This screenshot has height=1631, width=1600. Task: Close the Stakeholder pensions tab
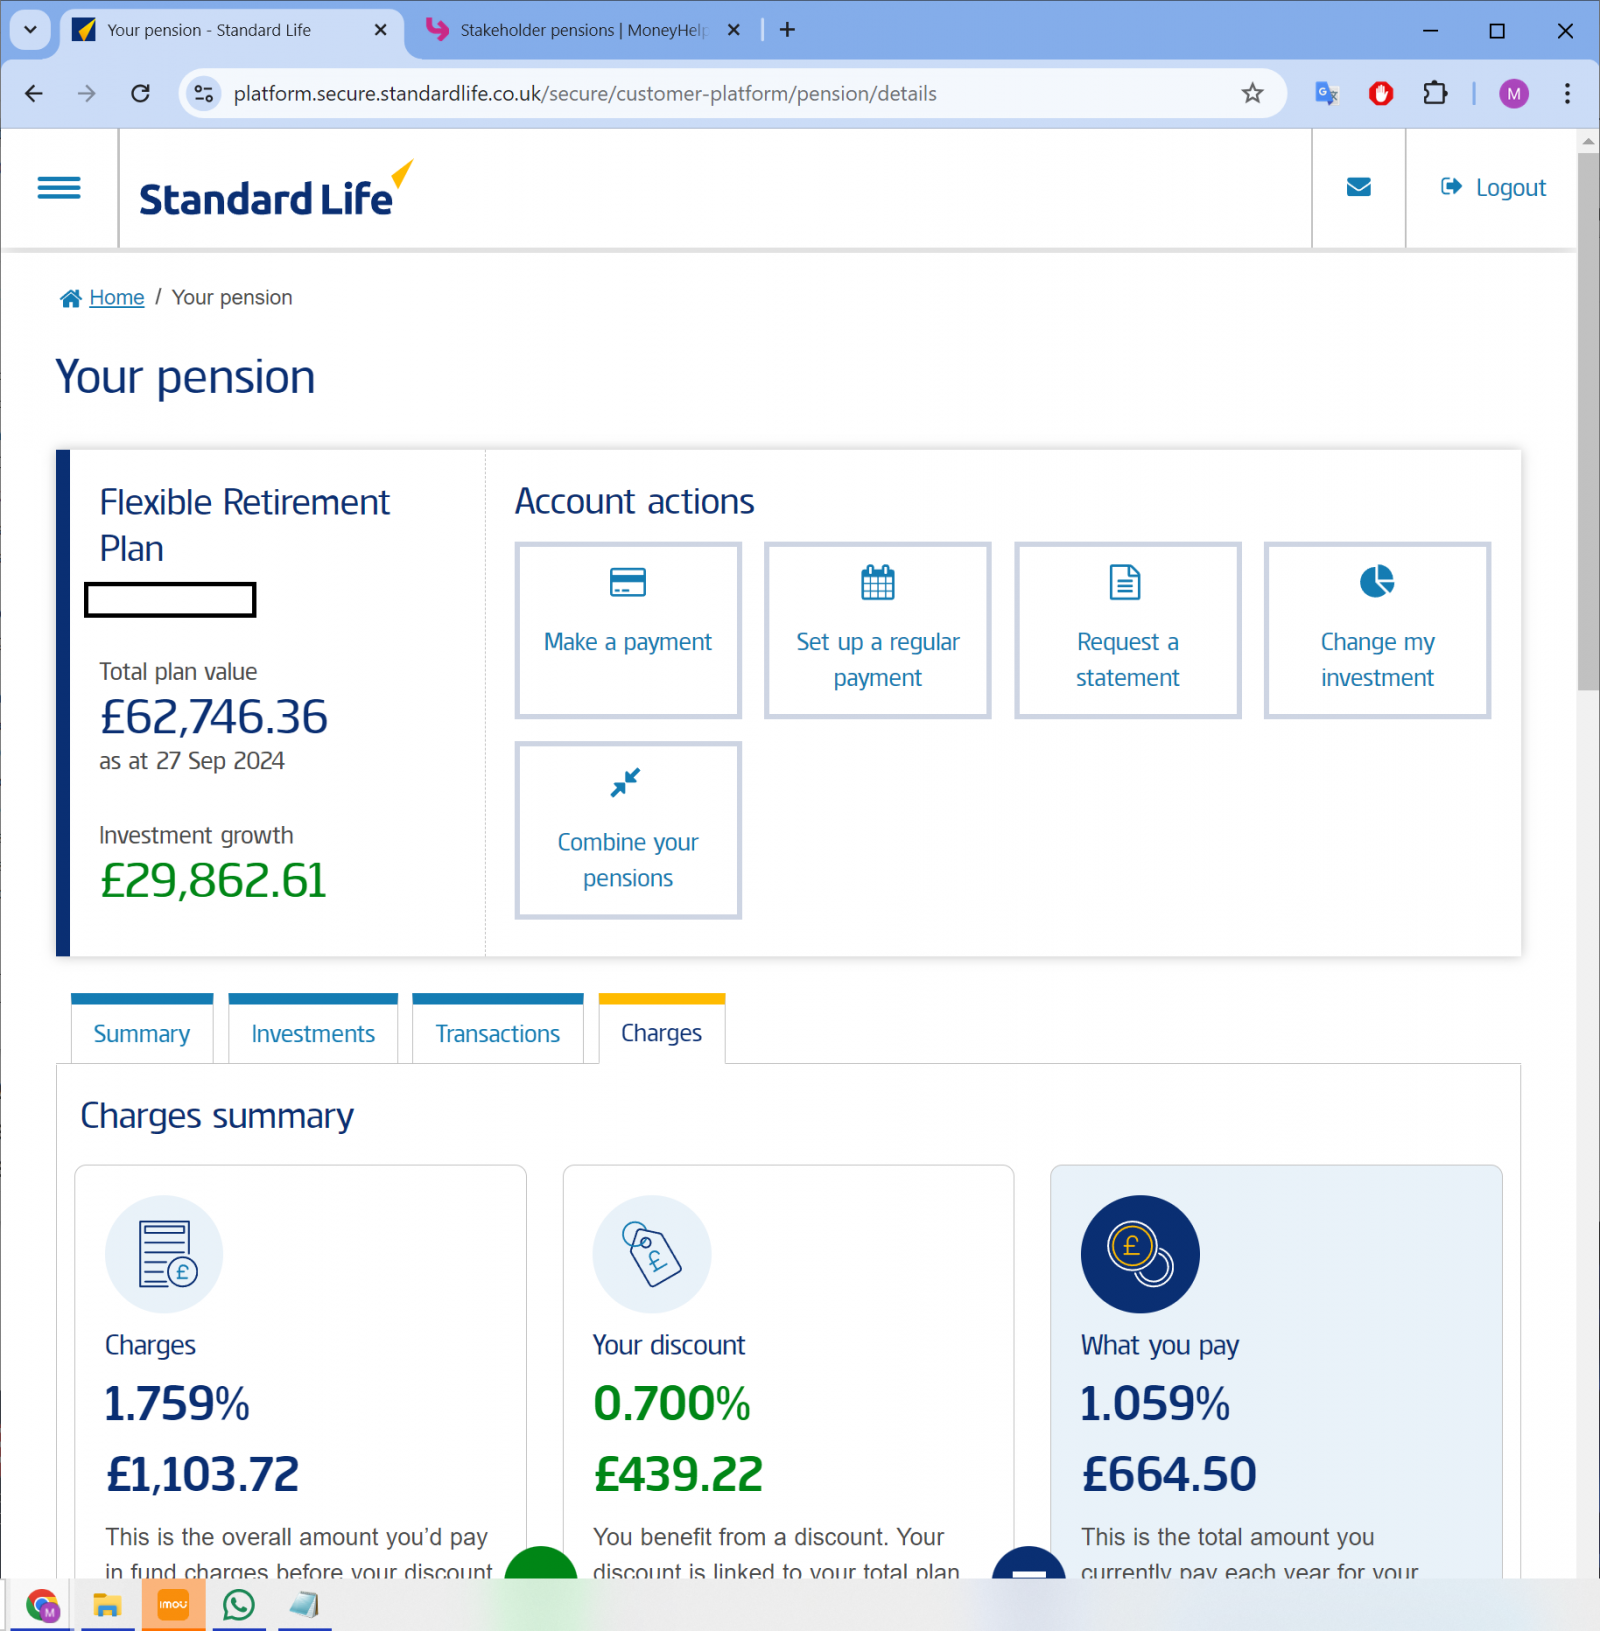734,30
